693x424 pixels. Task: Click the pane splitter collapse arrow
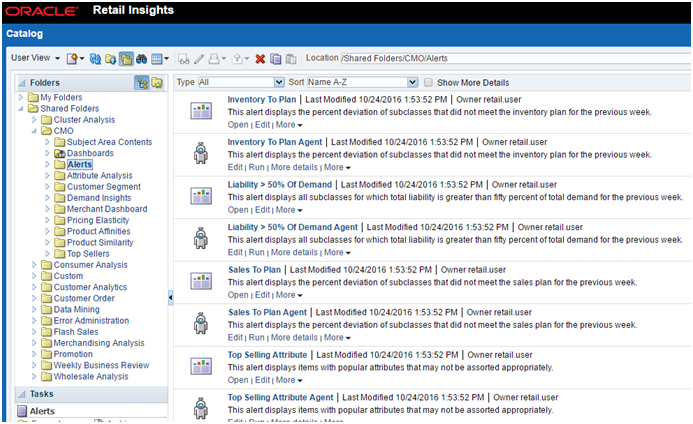[171, 298]
